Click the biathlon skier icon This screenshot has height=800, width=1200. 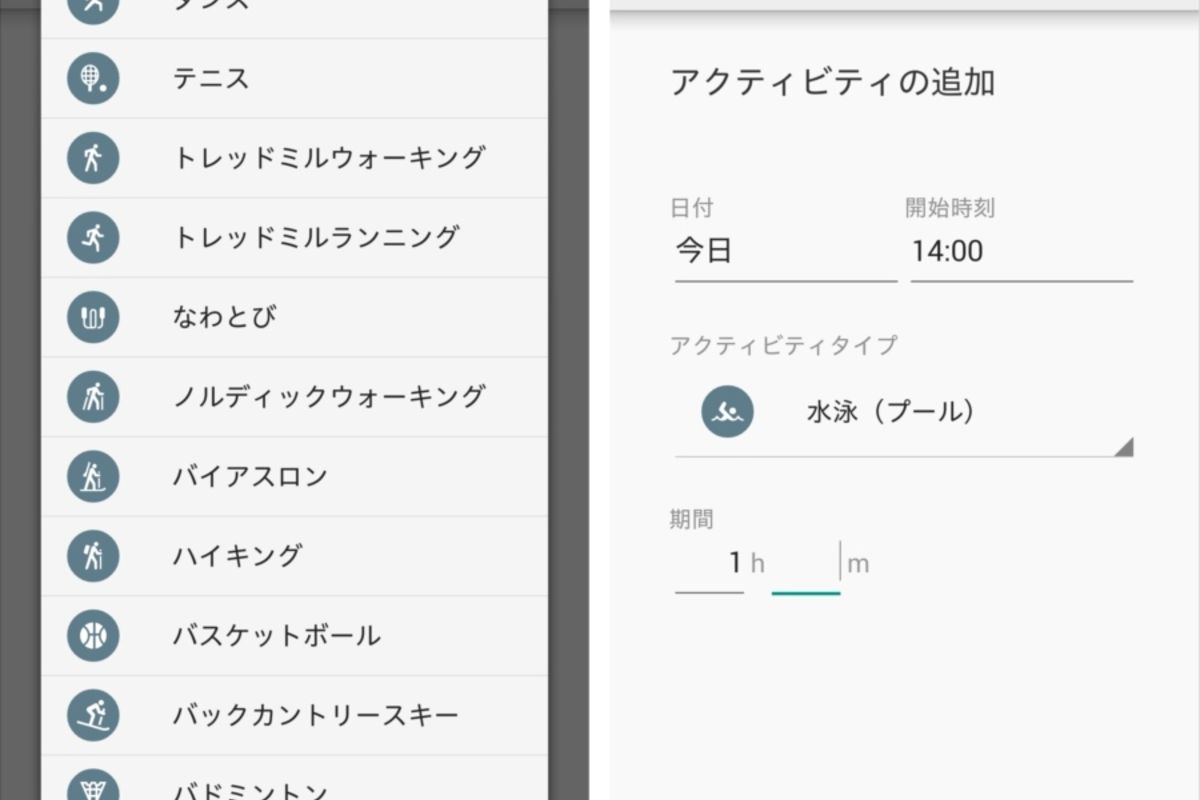[93, 476]
